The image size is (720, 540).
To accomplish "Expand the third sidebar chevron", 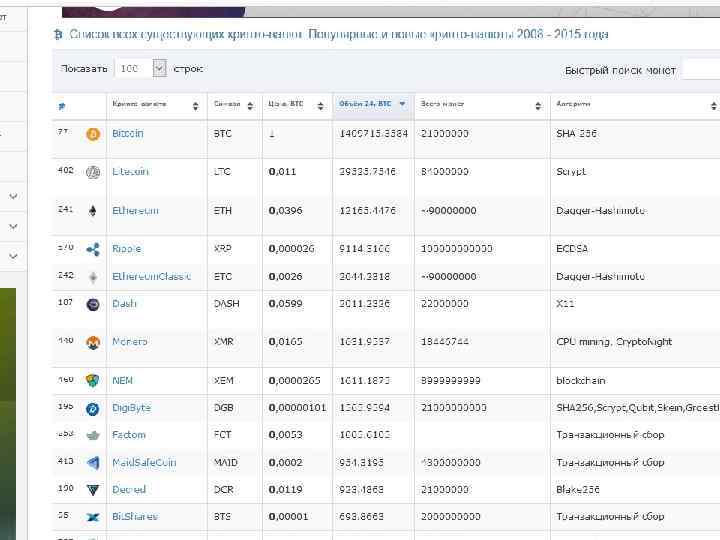I will click(13, 256).
